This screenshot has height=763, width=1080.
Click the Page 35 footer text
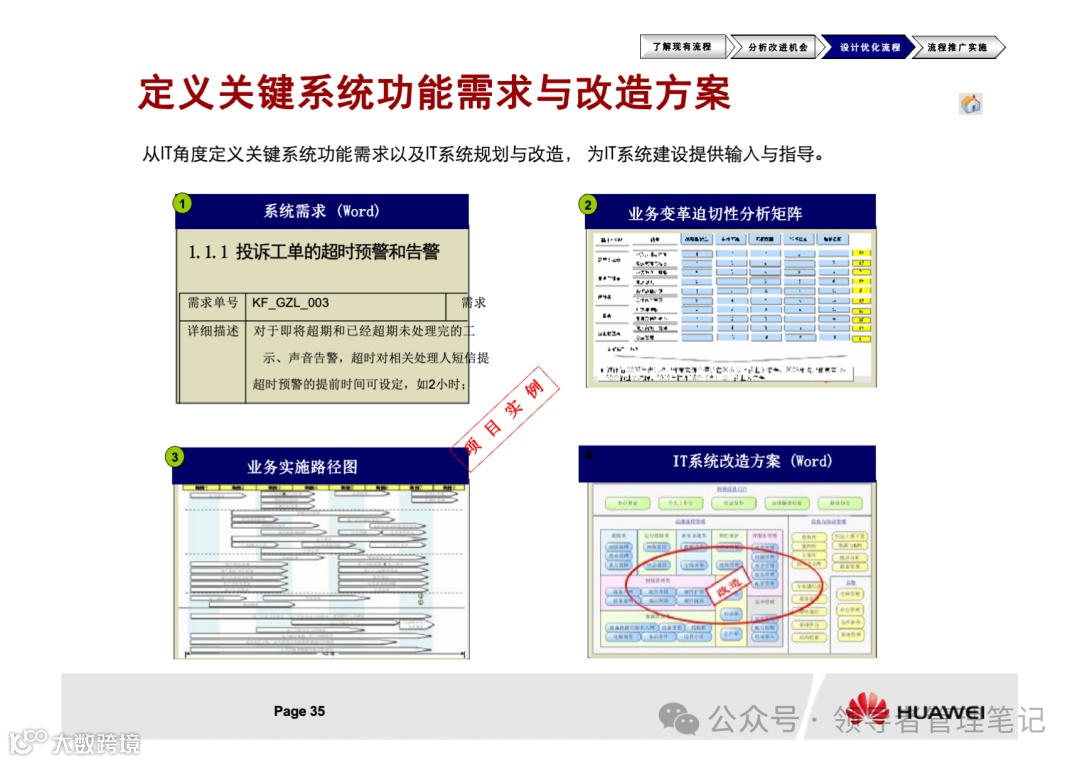point(299,711)
